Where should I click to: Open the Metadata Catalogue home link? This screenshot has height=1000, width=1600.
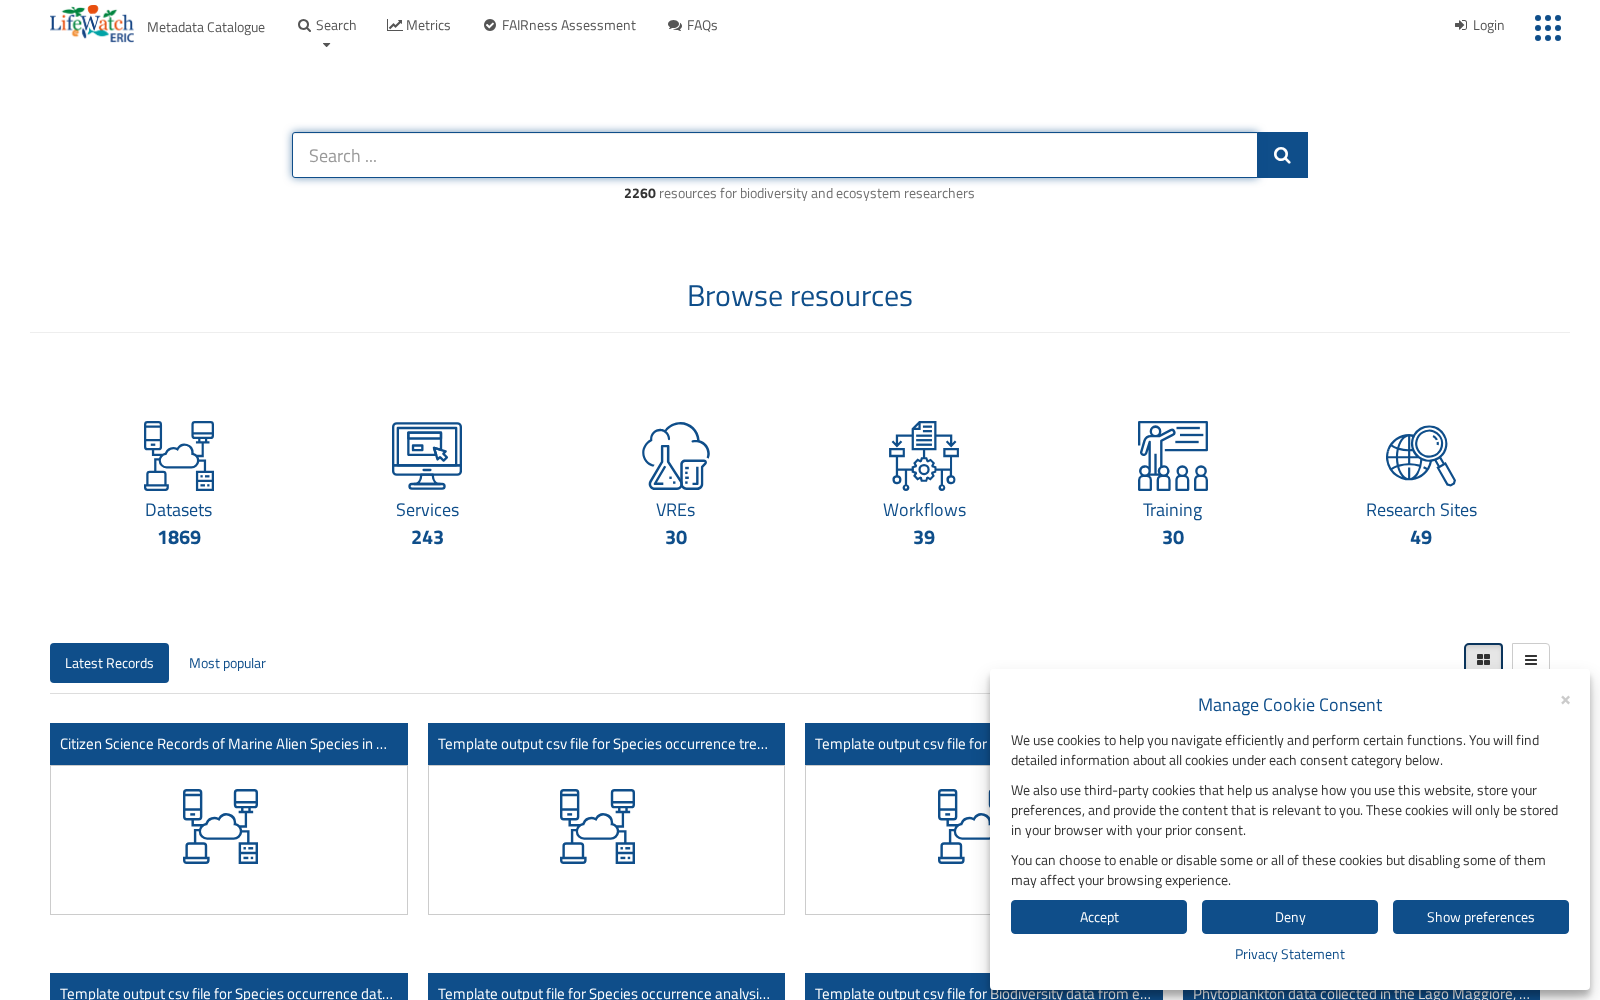pyautogui.click(x=206, y=27)
